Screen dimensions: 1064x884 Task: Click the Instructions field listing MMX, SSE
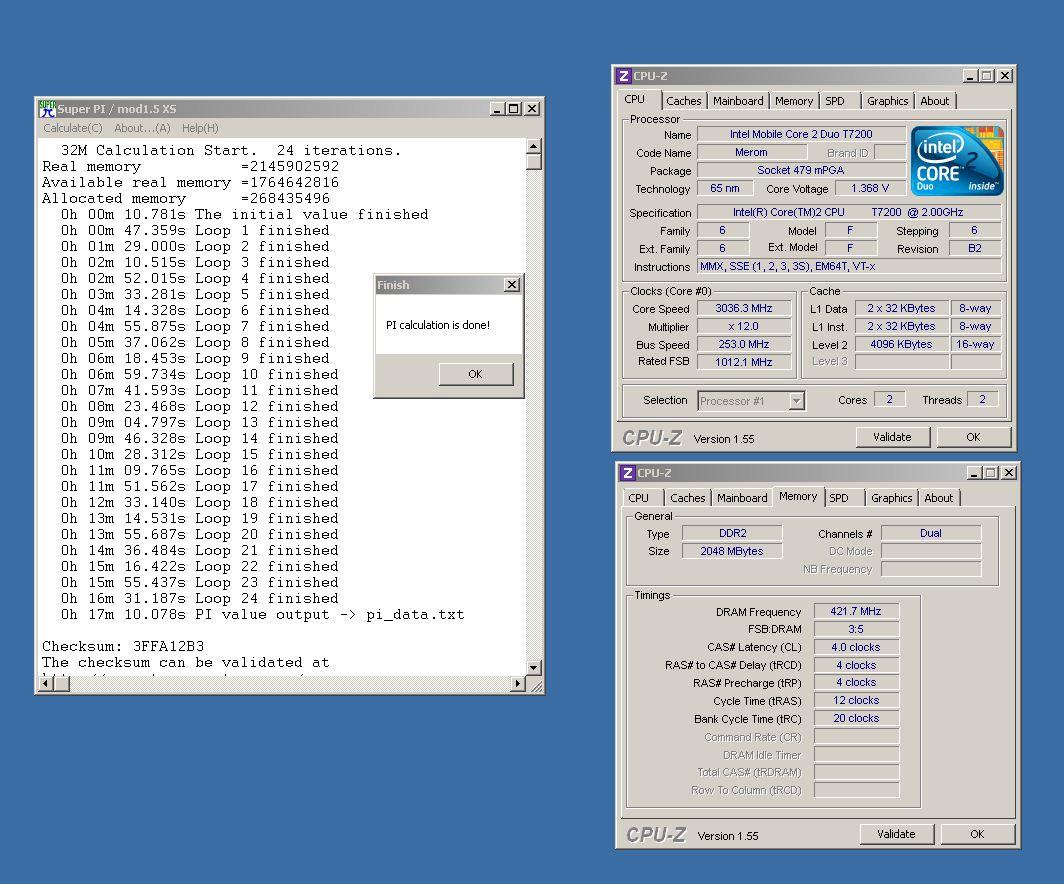[850, 267]
